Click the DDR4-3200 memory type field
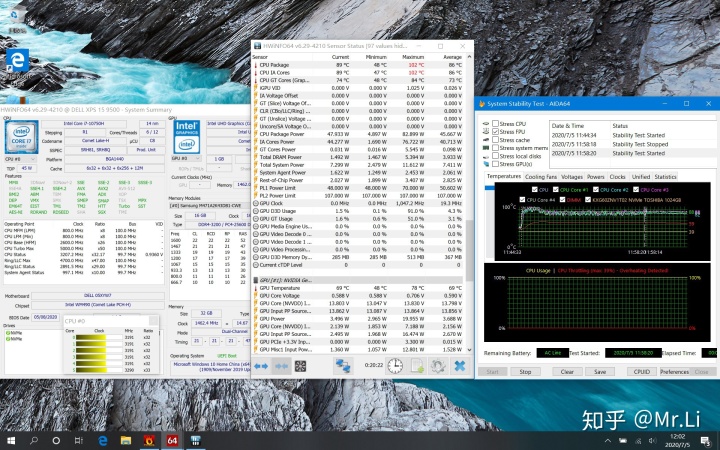 tap(216, 225)
